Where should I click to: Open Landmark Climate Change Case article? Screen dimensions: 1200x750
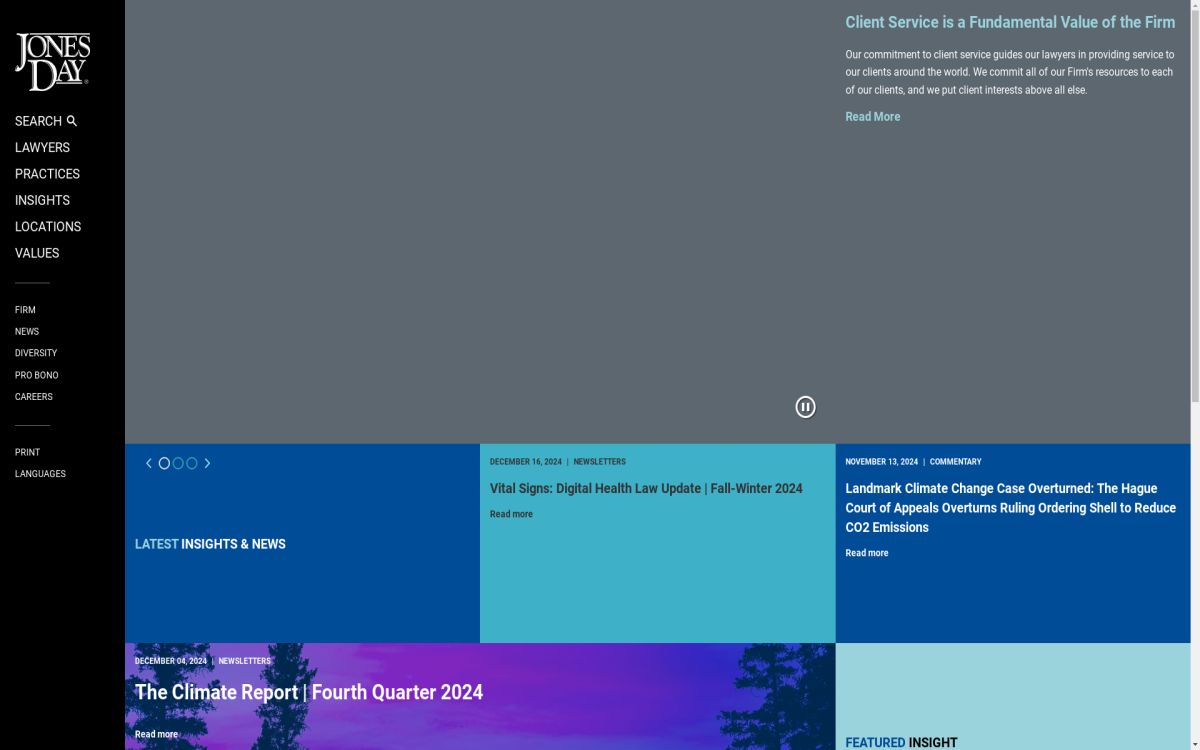pos(1010,508)
